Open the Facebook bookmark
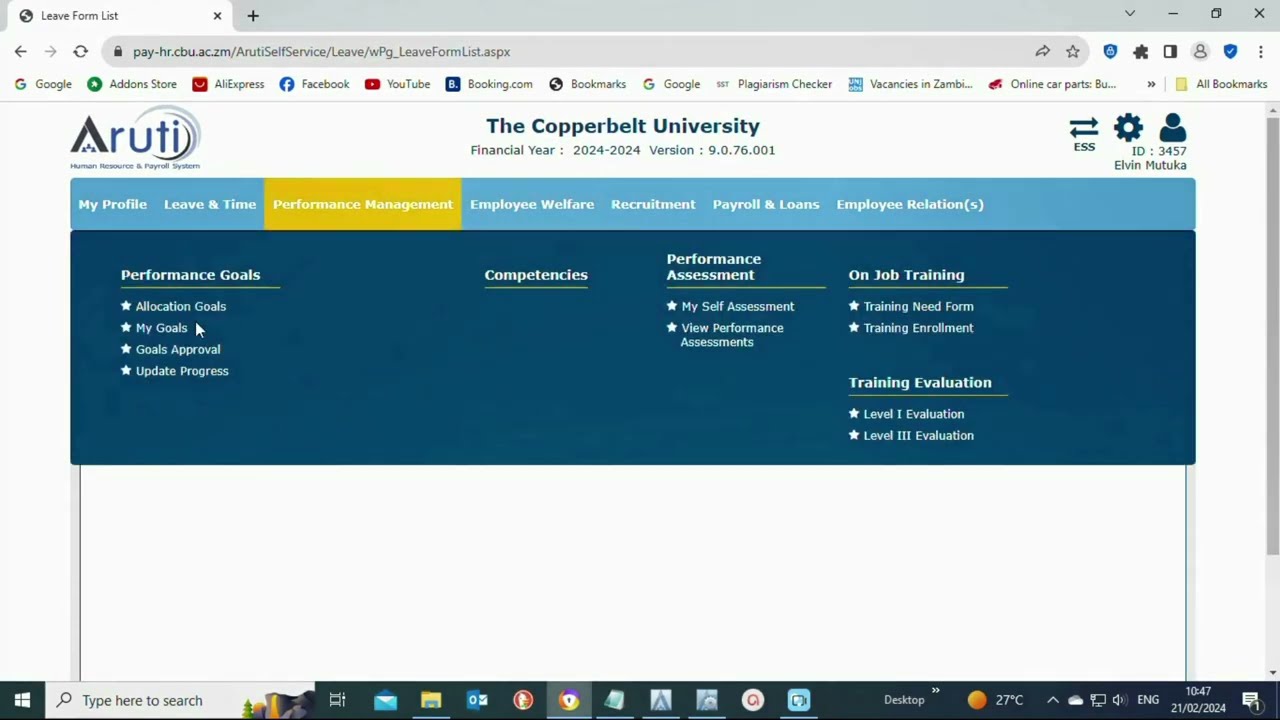 coord(314,84)
